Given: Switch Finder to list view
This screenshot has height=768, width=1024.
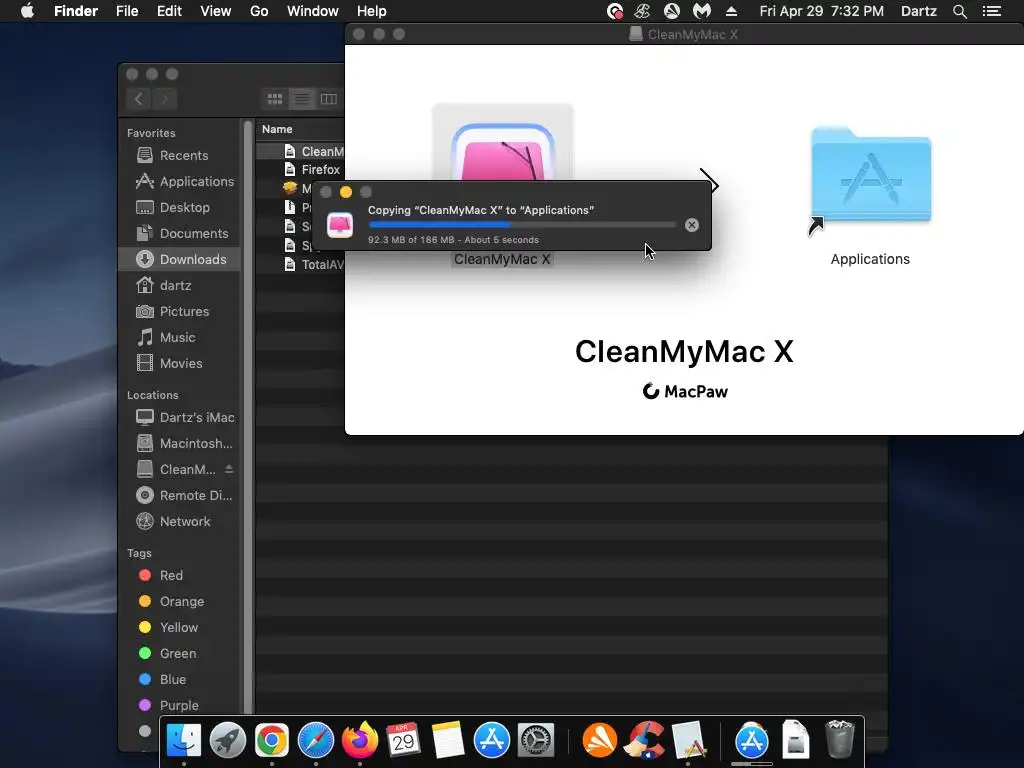Looking at the screenshot, I should (302, 99).
